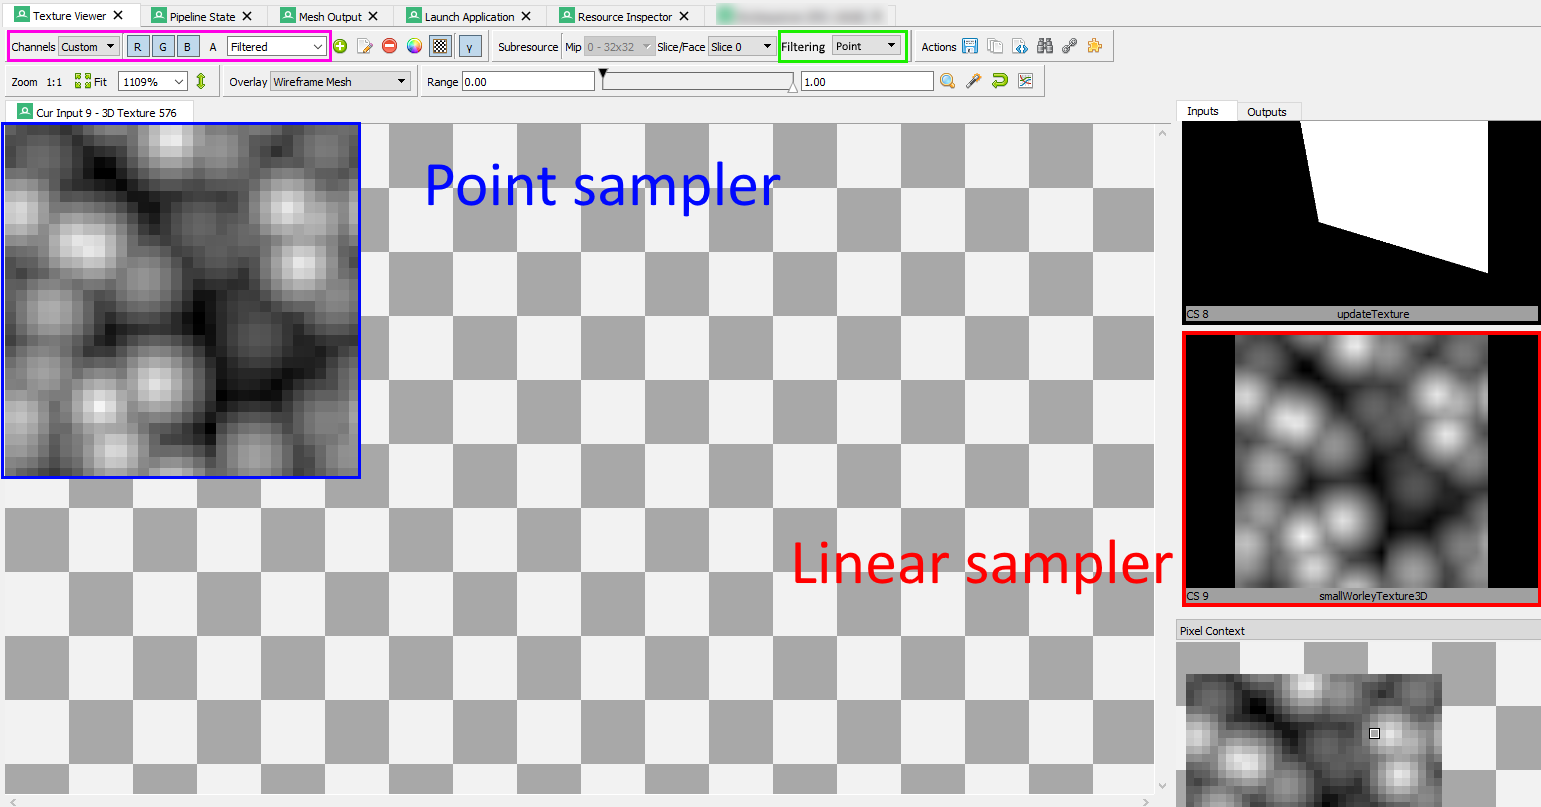The height and width of the screenshot is (807, 1541).
Task: Switch to the Outputs tab
Action: (x=1268, y=111)
